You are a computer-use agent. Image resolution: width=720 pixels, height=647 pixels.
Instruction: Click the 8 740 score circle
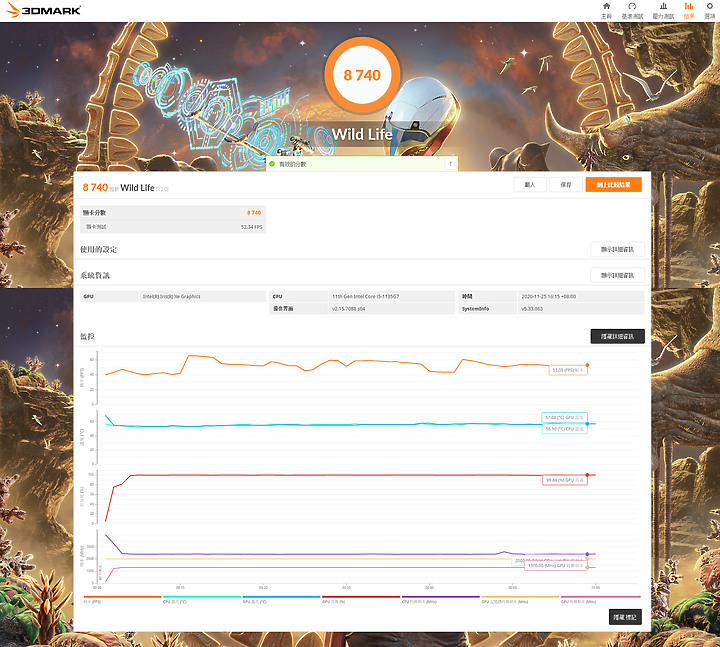[x=362, y=75]
